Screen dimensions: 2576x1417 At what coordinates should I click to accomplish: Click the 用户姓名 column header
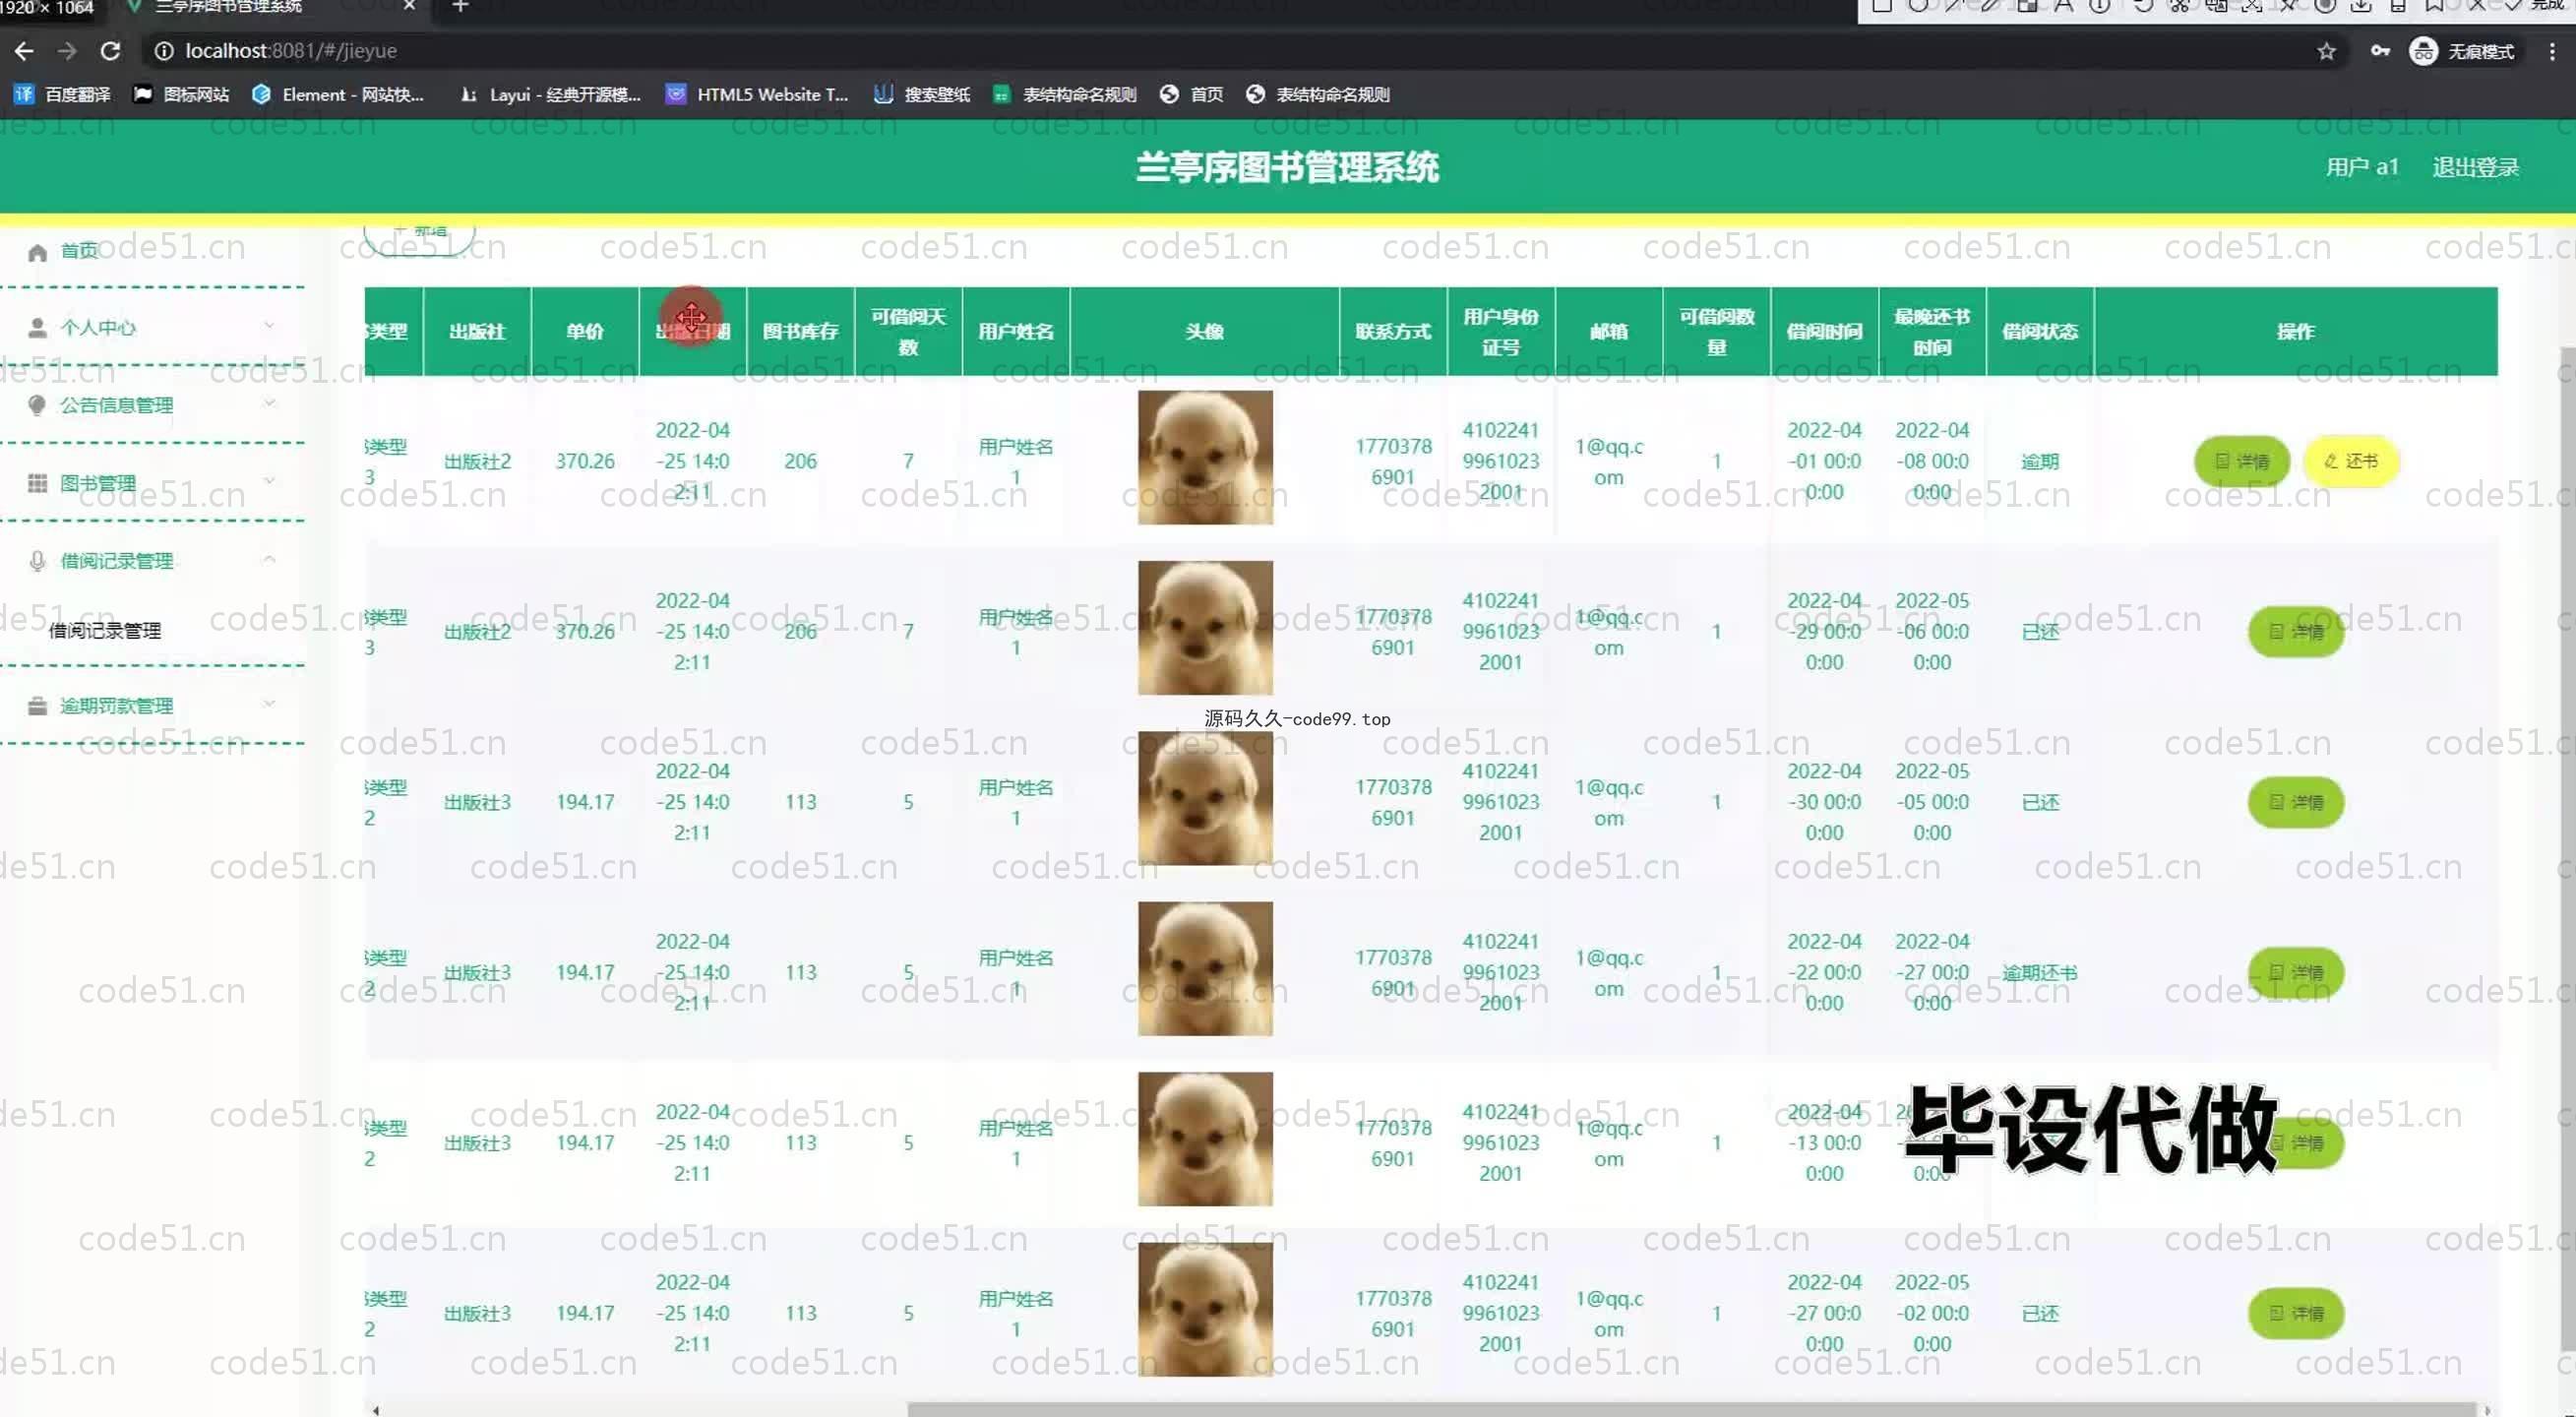click(x=1016, y=331)
